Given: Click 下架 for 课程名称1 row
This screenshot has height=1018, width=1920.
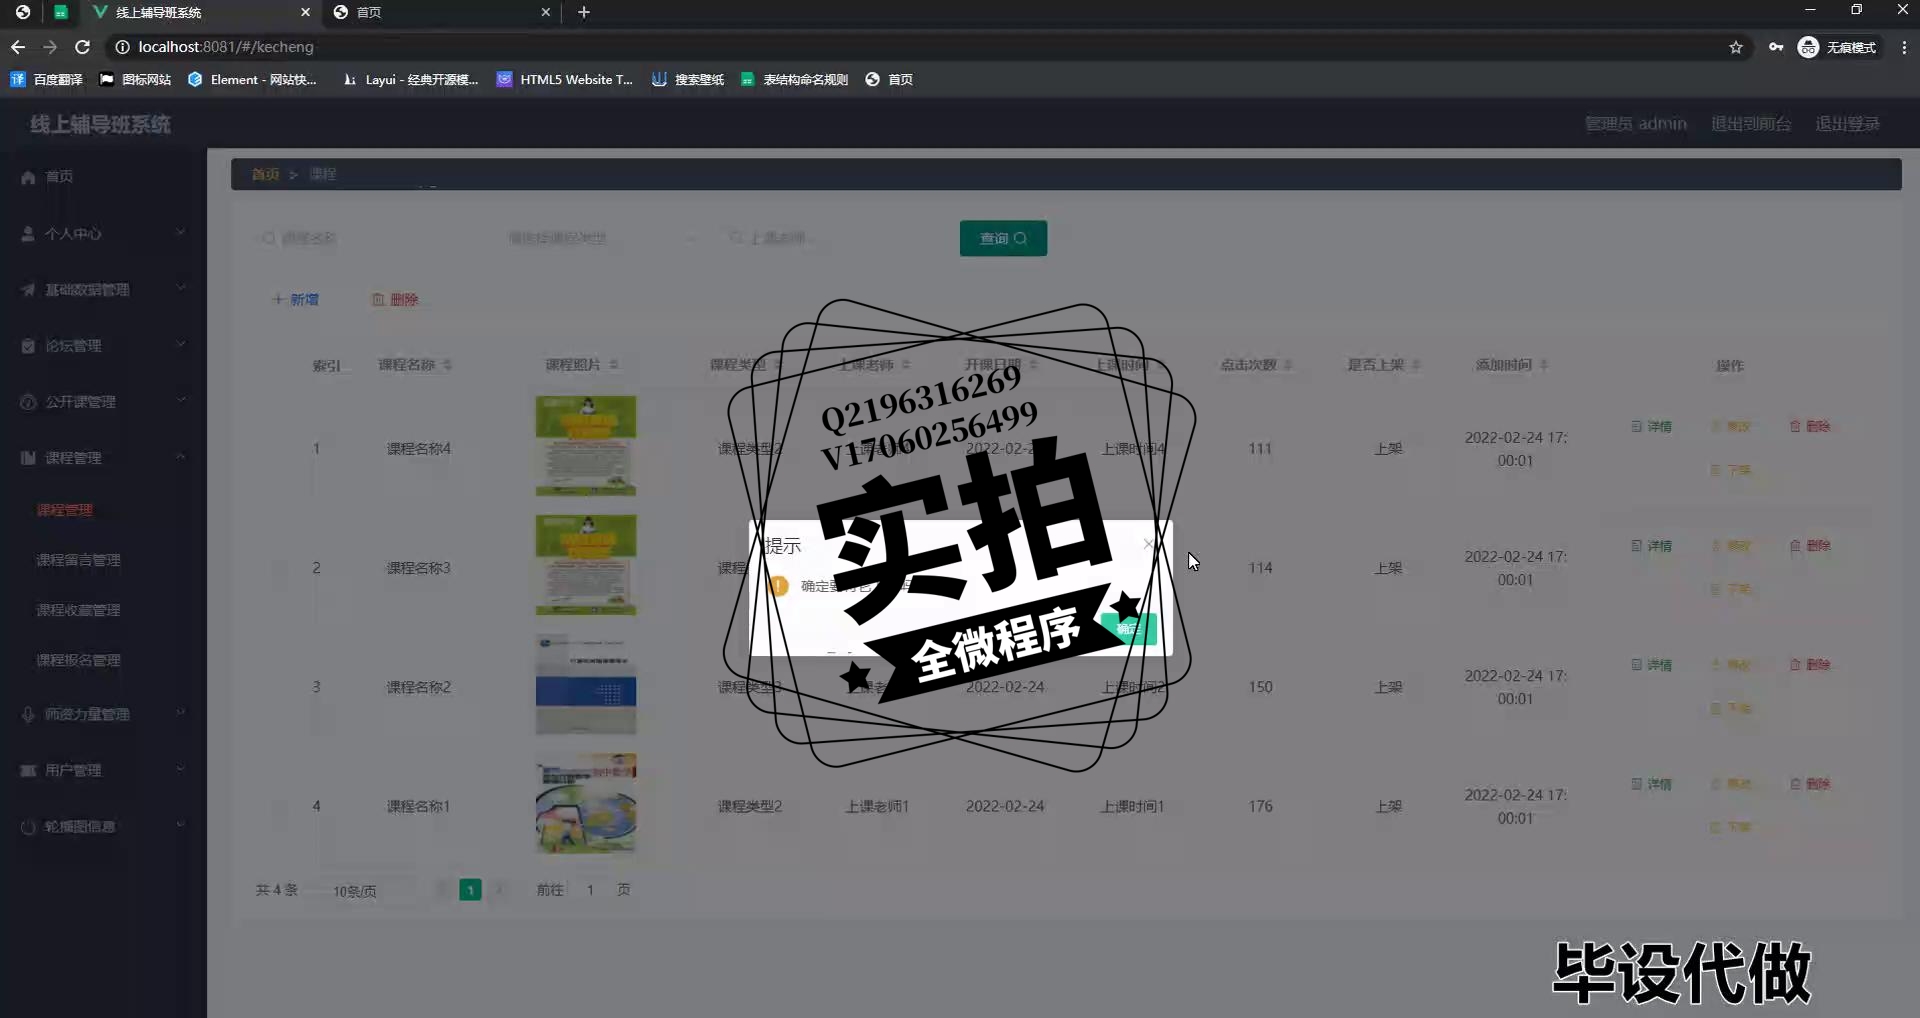Looking at the screenshot, I should (x=1731, y=827).
